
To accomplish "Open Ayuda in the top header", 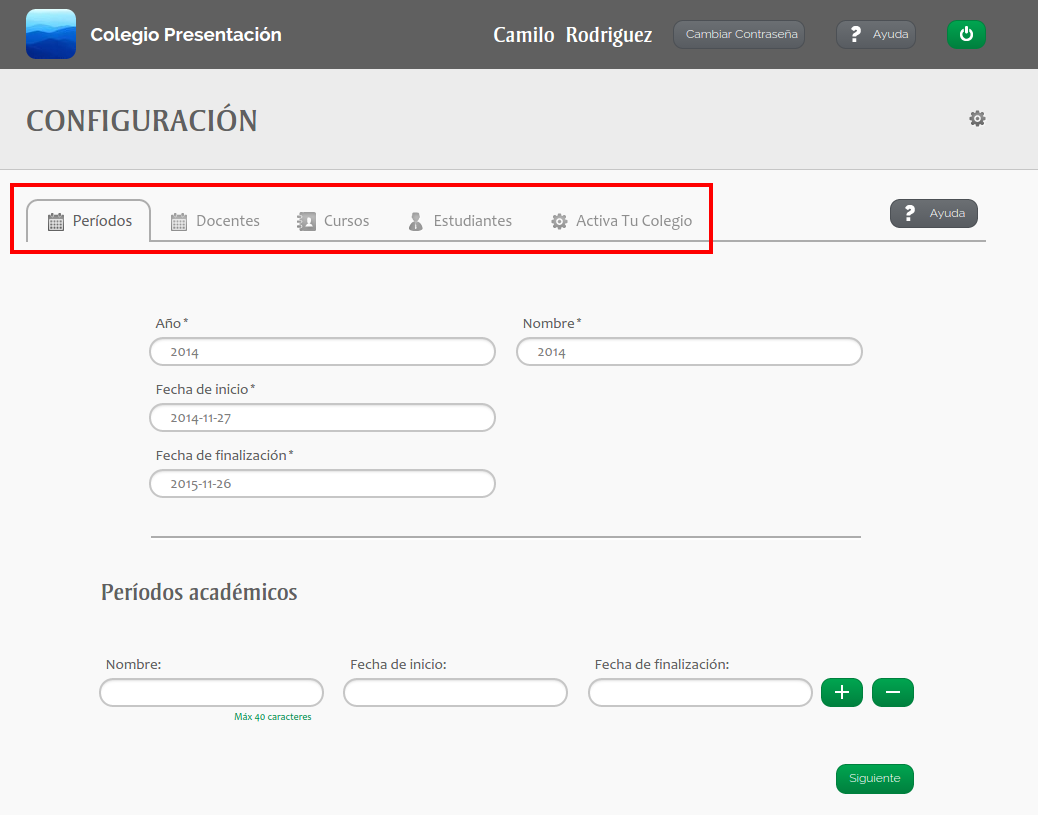I will point(876,34).
